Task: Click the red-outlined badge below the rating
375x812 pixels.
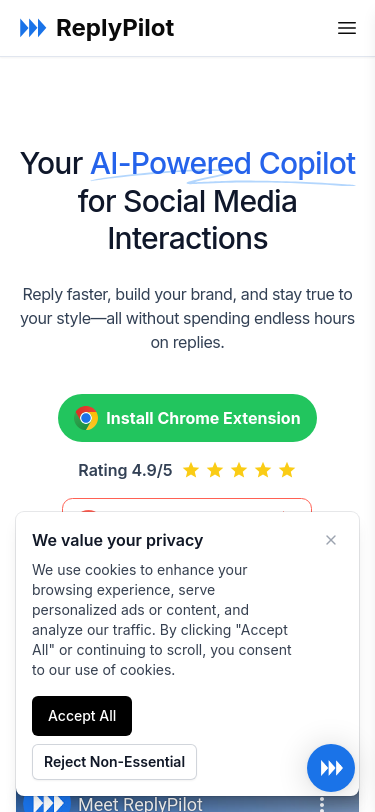Action: point(187,505)
